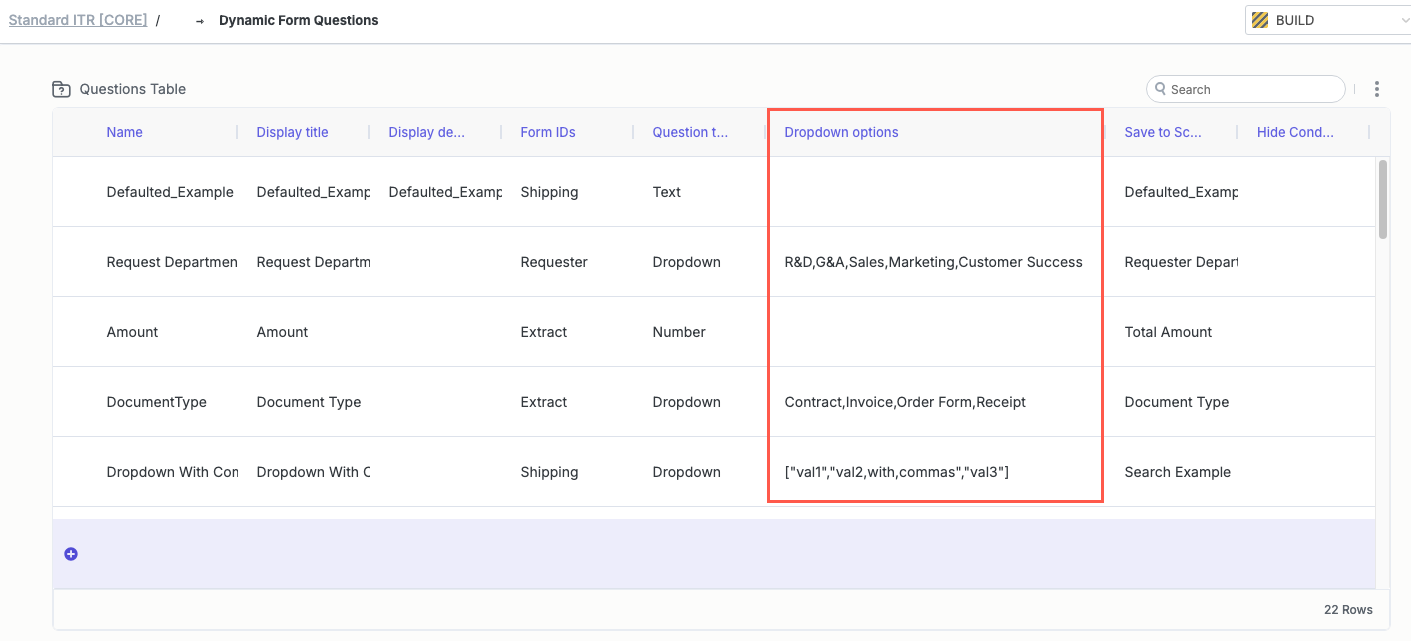Viewport: 1411px width, 641px height.
Task: Click the blue add row plus icon
Action: (71, 554)
